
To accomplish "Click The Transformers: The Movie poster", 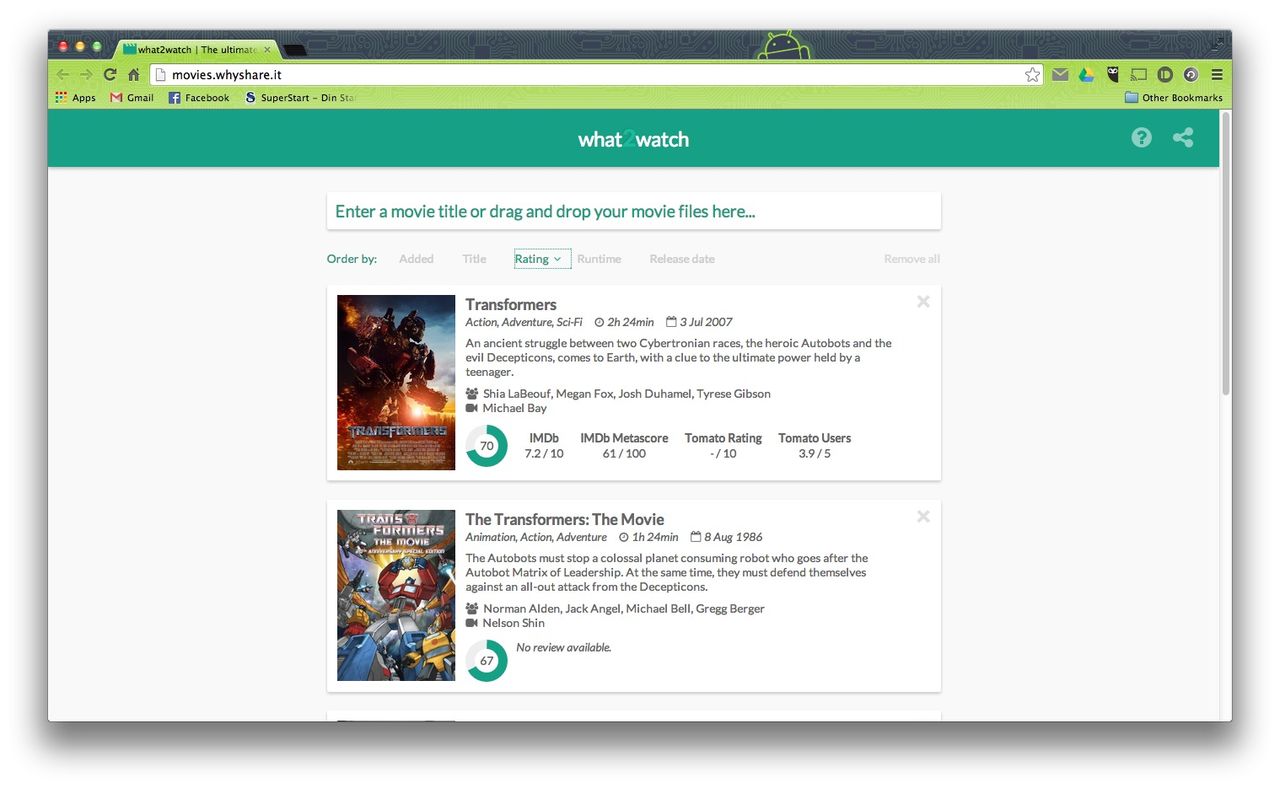I will [396, 596].
